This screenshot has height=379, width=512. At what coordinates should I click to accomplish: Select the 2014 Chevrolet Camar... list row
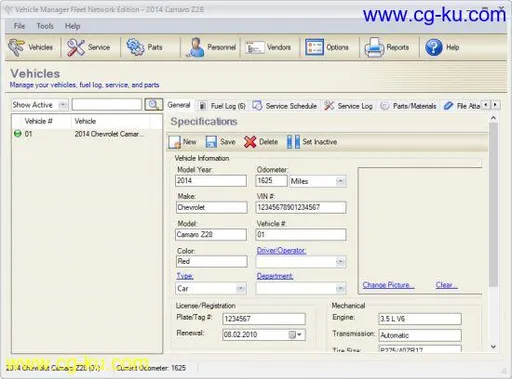pos(87,134)
